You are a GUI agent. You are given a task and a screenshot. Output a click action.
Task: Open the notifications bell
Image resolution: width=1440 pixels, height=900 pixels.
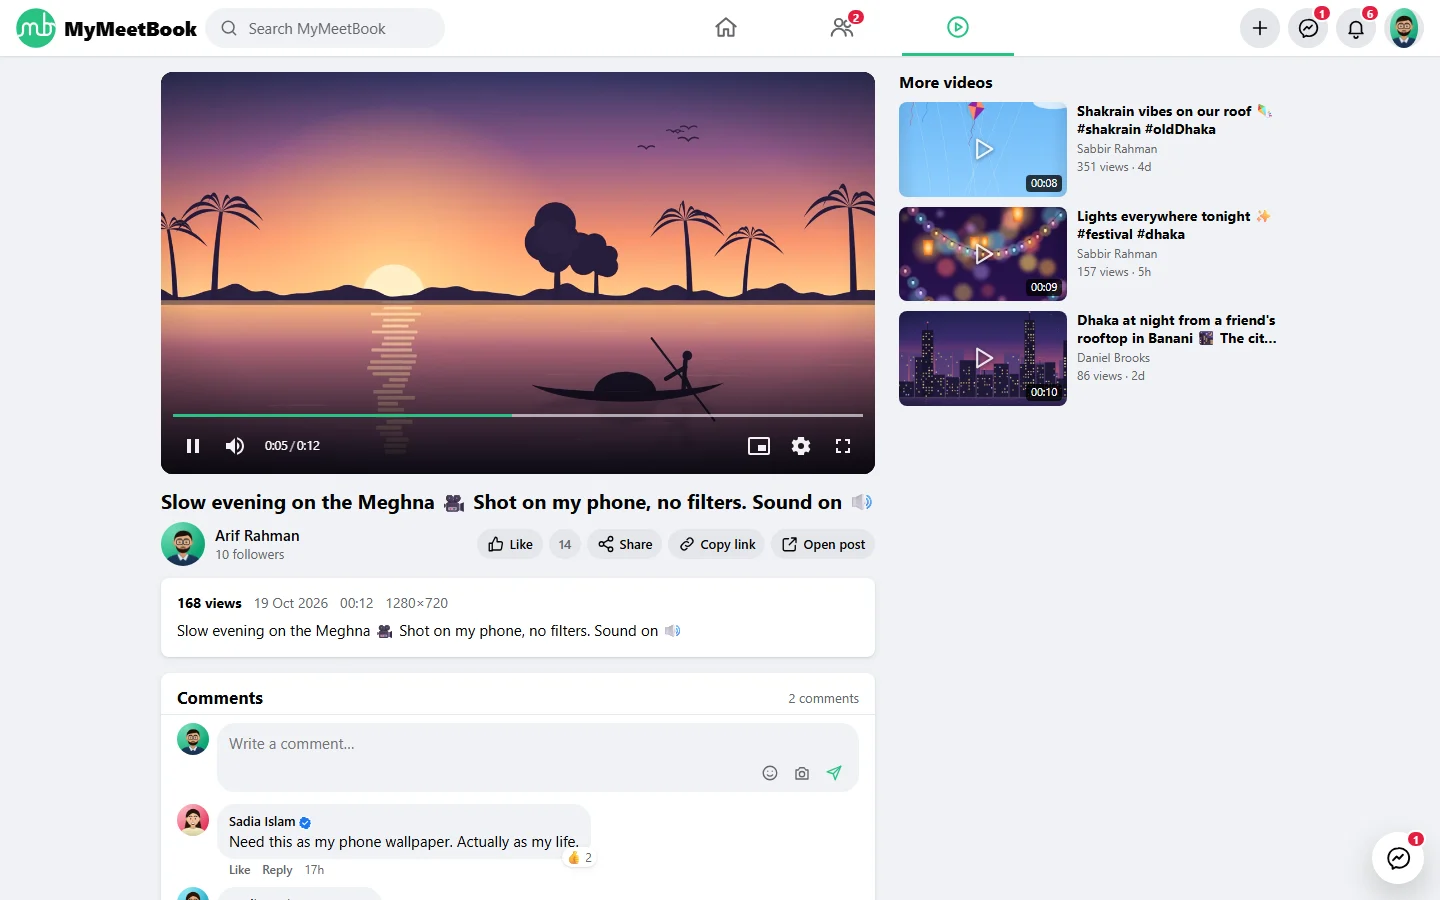[x=1356, y=28]
